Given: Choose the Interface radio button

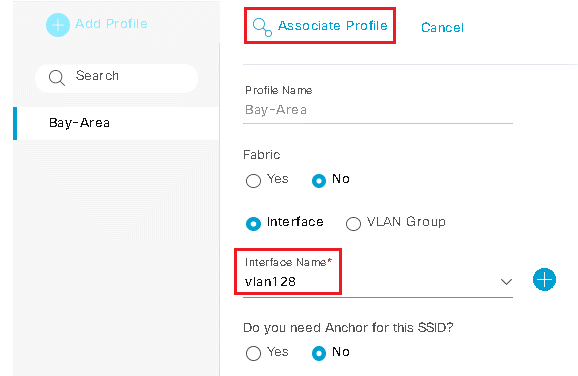Looking at the screenshot, I should click(x=253, y=223).
